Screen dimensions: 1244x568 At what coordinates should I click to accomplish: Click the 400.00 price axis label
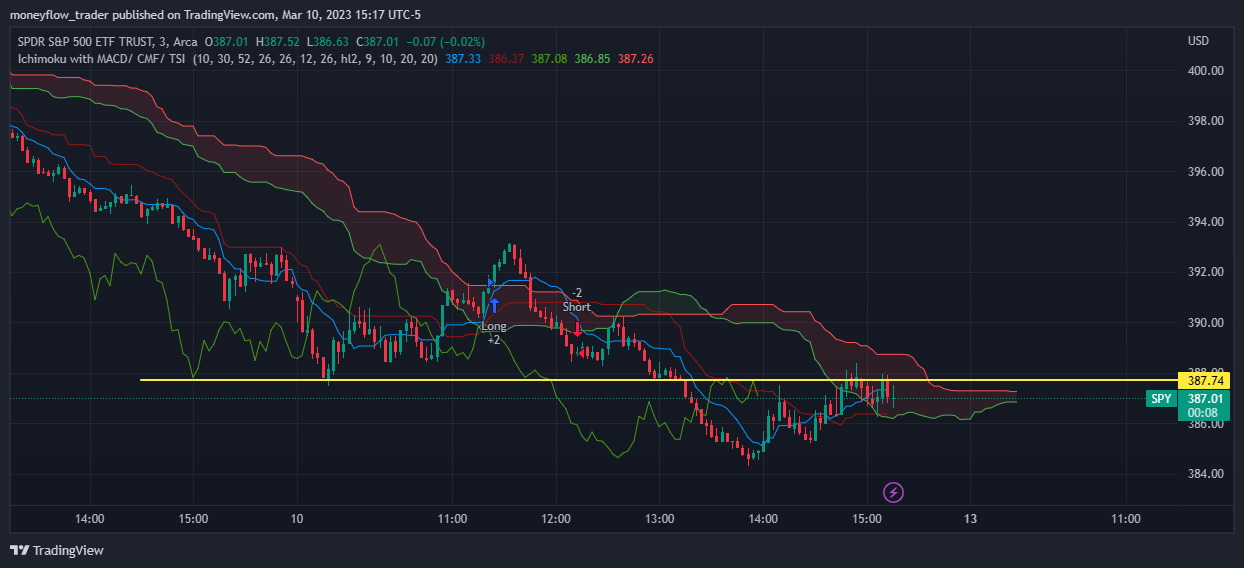pos(1205,71)
